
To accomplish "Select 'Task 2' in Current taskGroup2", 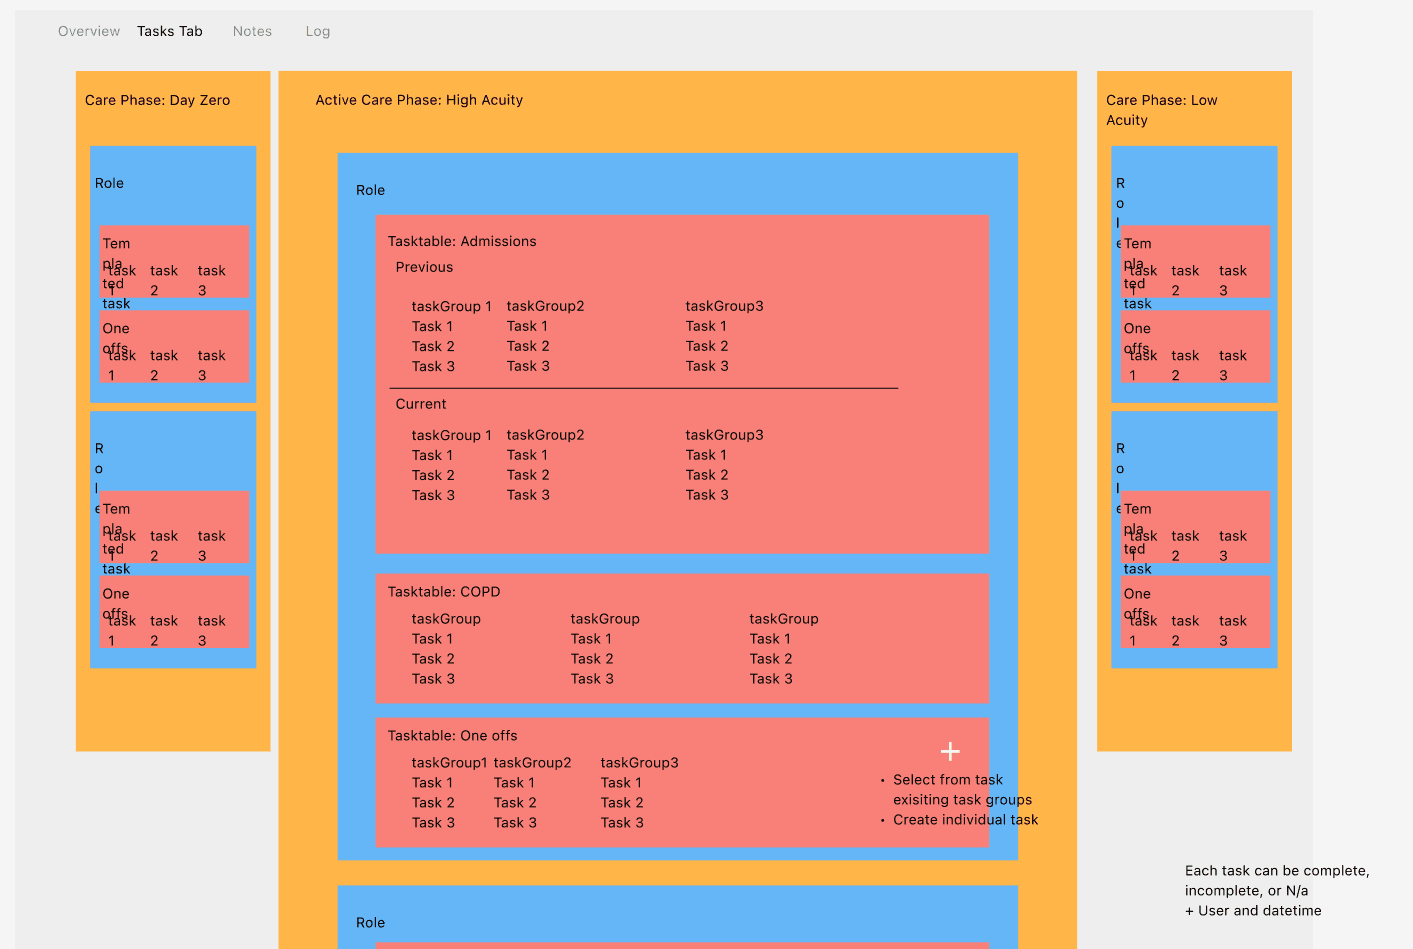I will [528, 475].
